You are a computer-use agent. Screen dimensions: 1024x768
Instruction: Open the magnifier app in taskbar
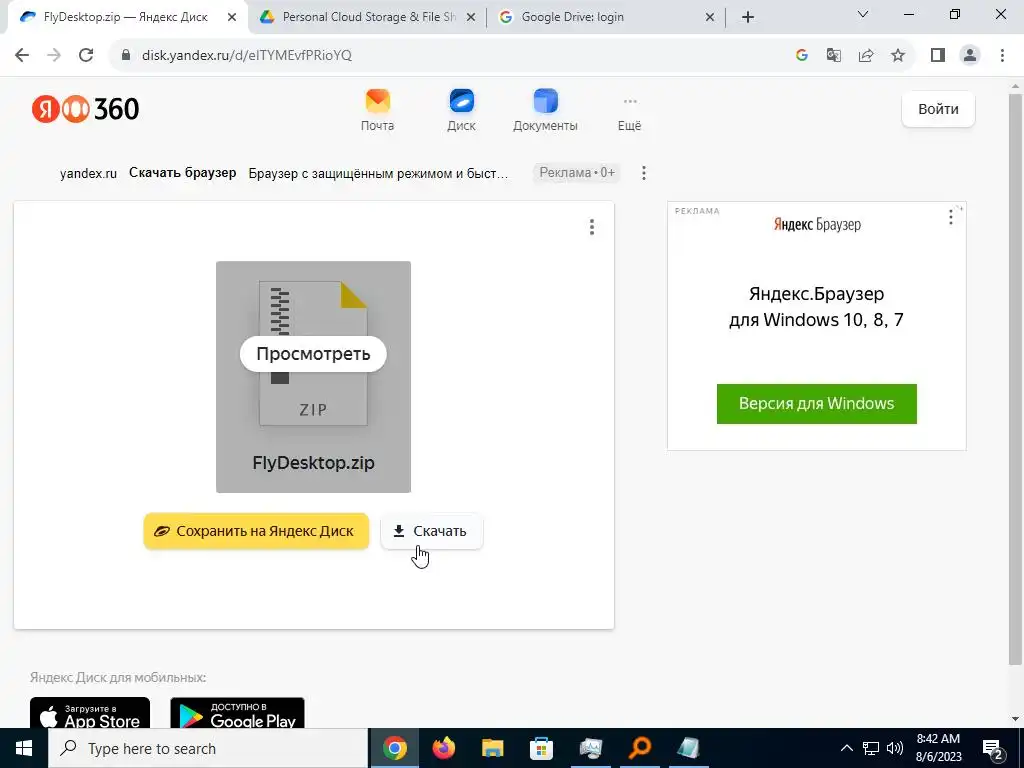[x=639, y=748]
